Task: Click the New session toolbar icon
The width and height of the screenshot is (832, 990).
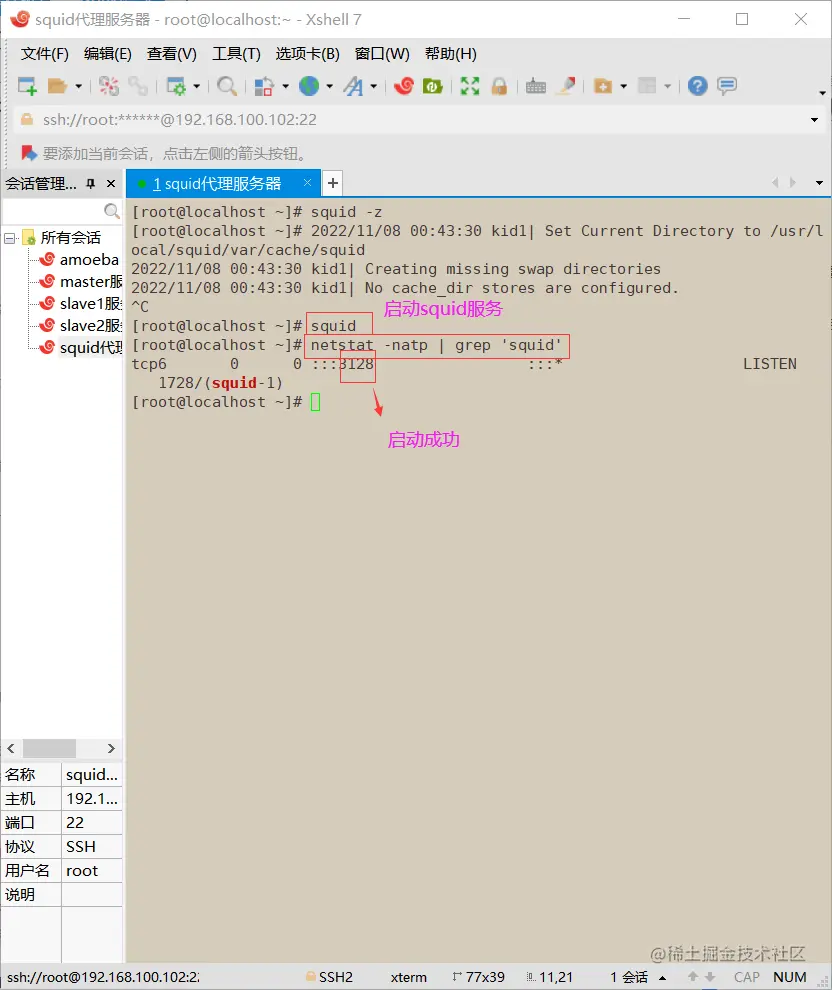Action: (x=27, y=86)
